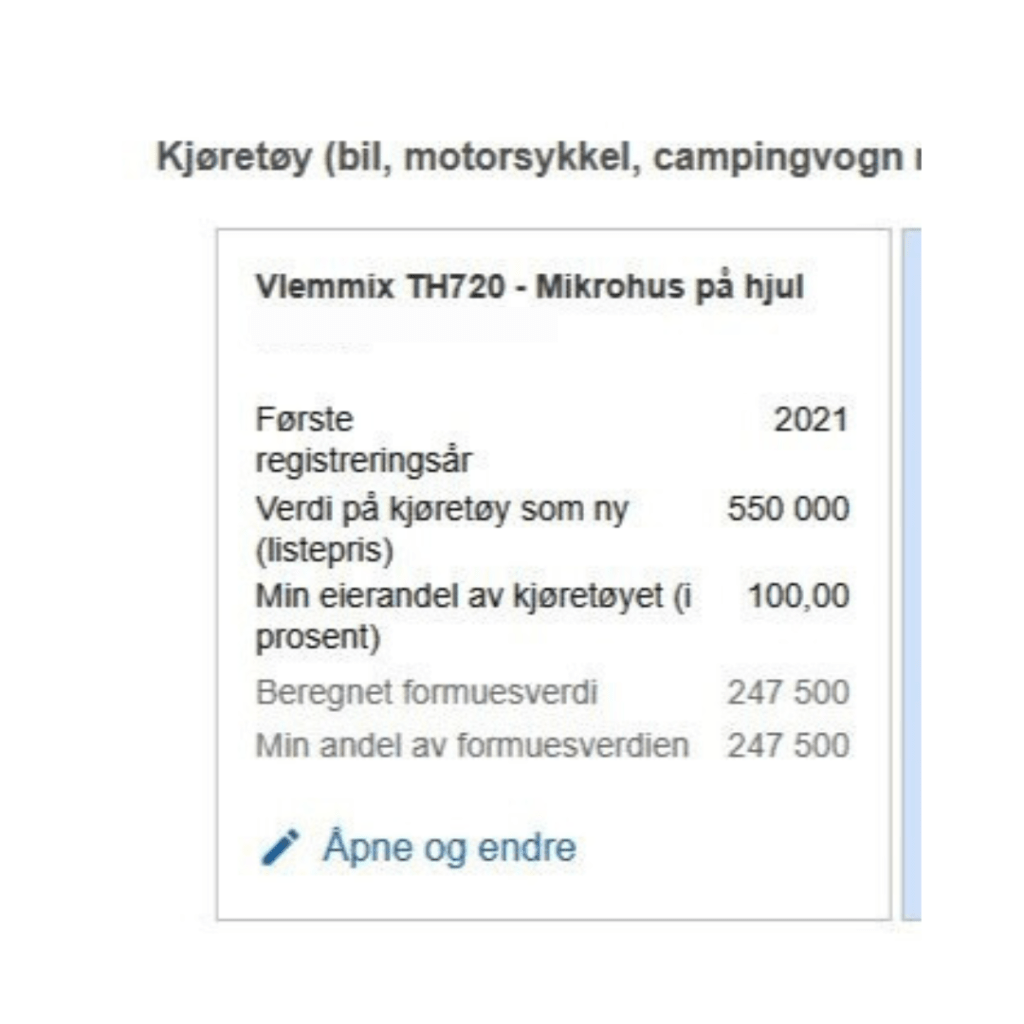Click the 'Min andel av formuesverdien' amount
The image size is (1024, 1024).
click(787, 745)
